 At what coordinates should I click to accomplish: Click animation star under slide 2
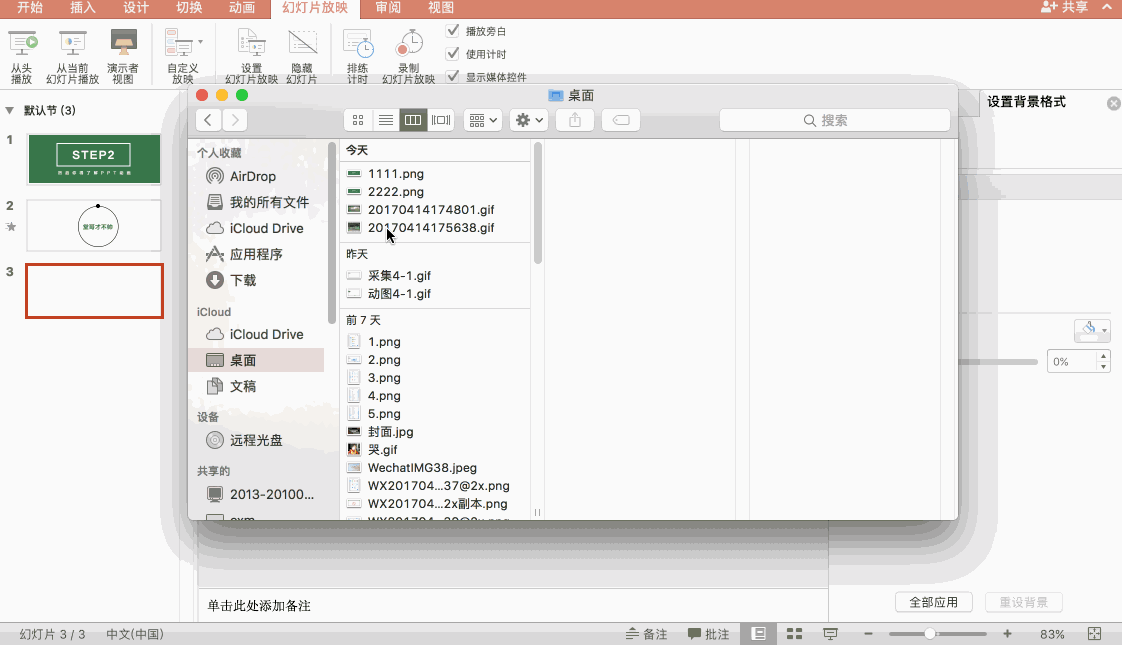click(x=11, y=227)
